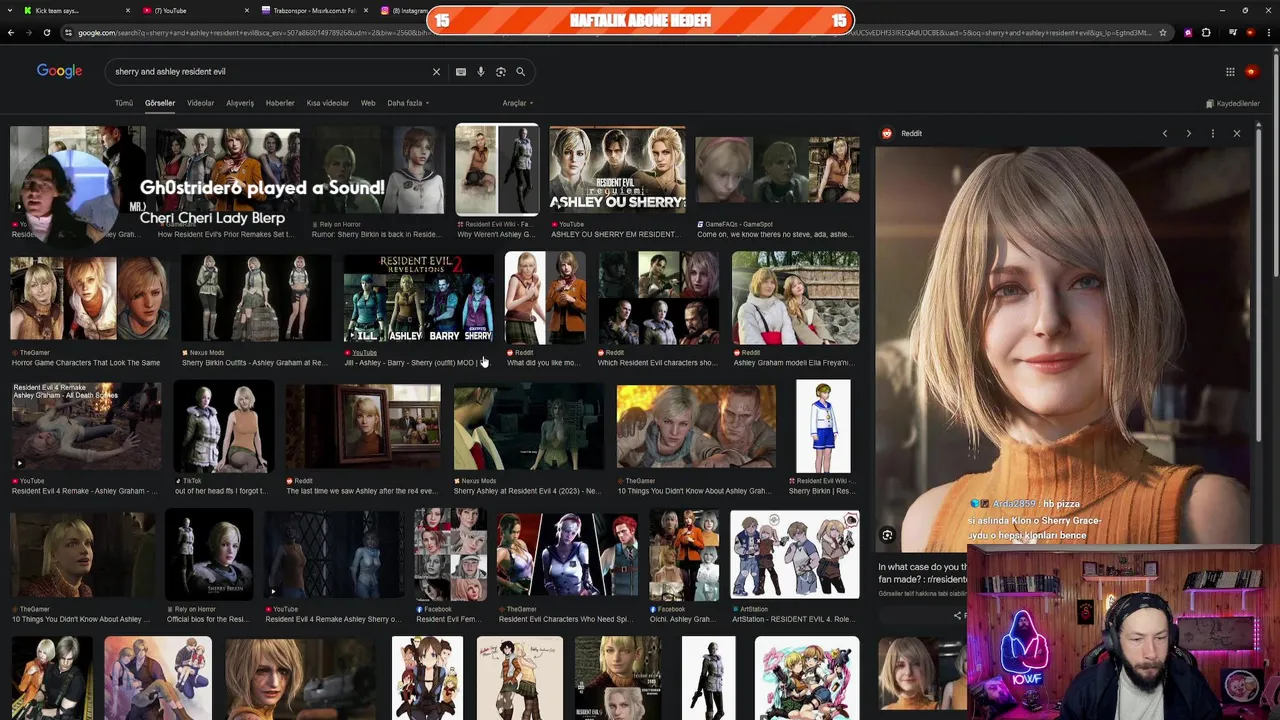Clear the search box with the X icon
1280x720 pixels.
(x=436, y=72)
